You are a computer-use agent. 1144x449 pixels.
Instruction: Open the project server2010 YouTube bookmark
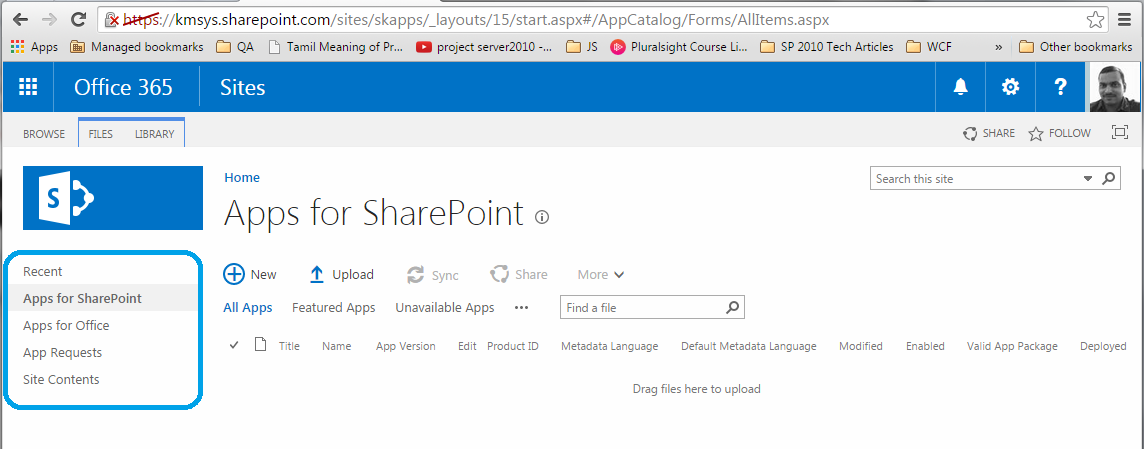[x=484, y=47]
